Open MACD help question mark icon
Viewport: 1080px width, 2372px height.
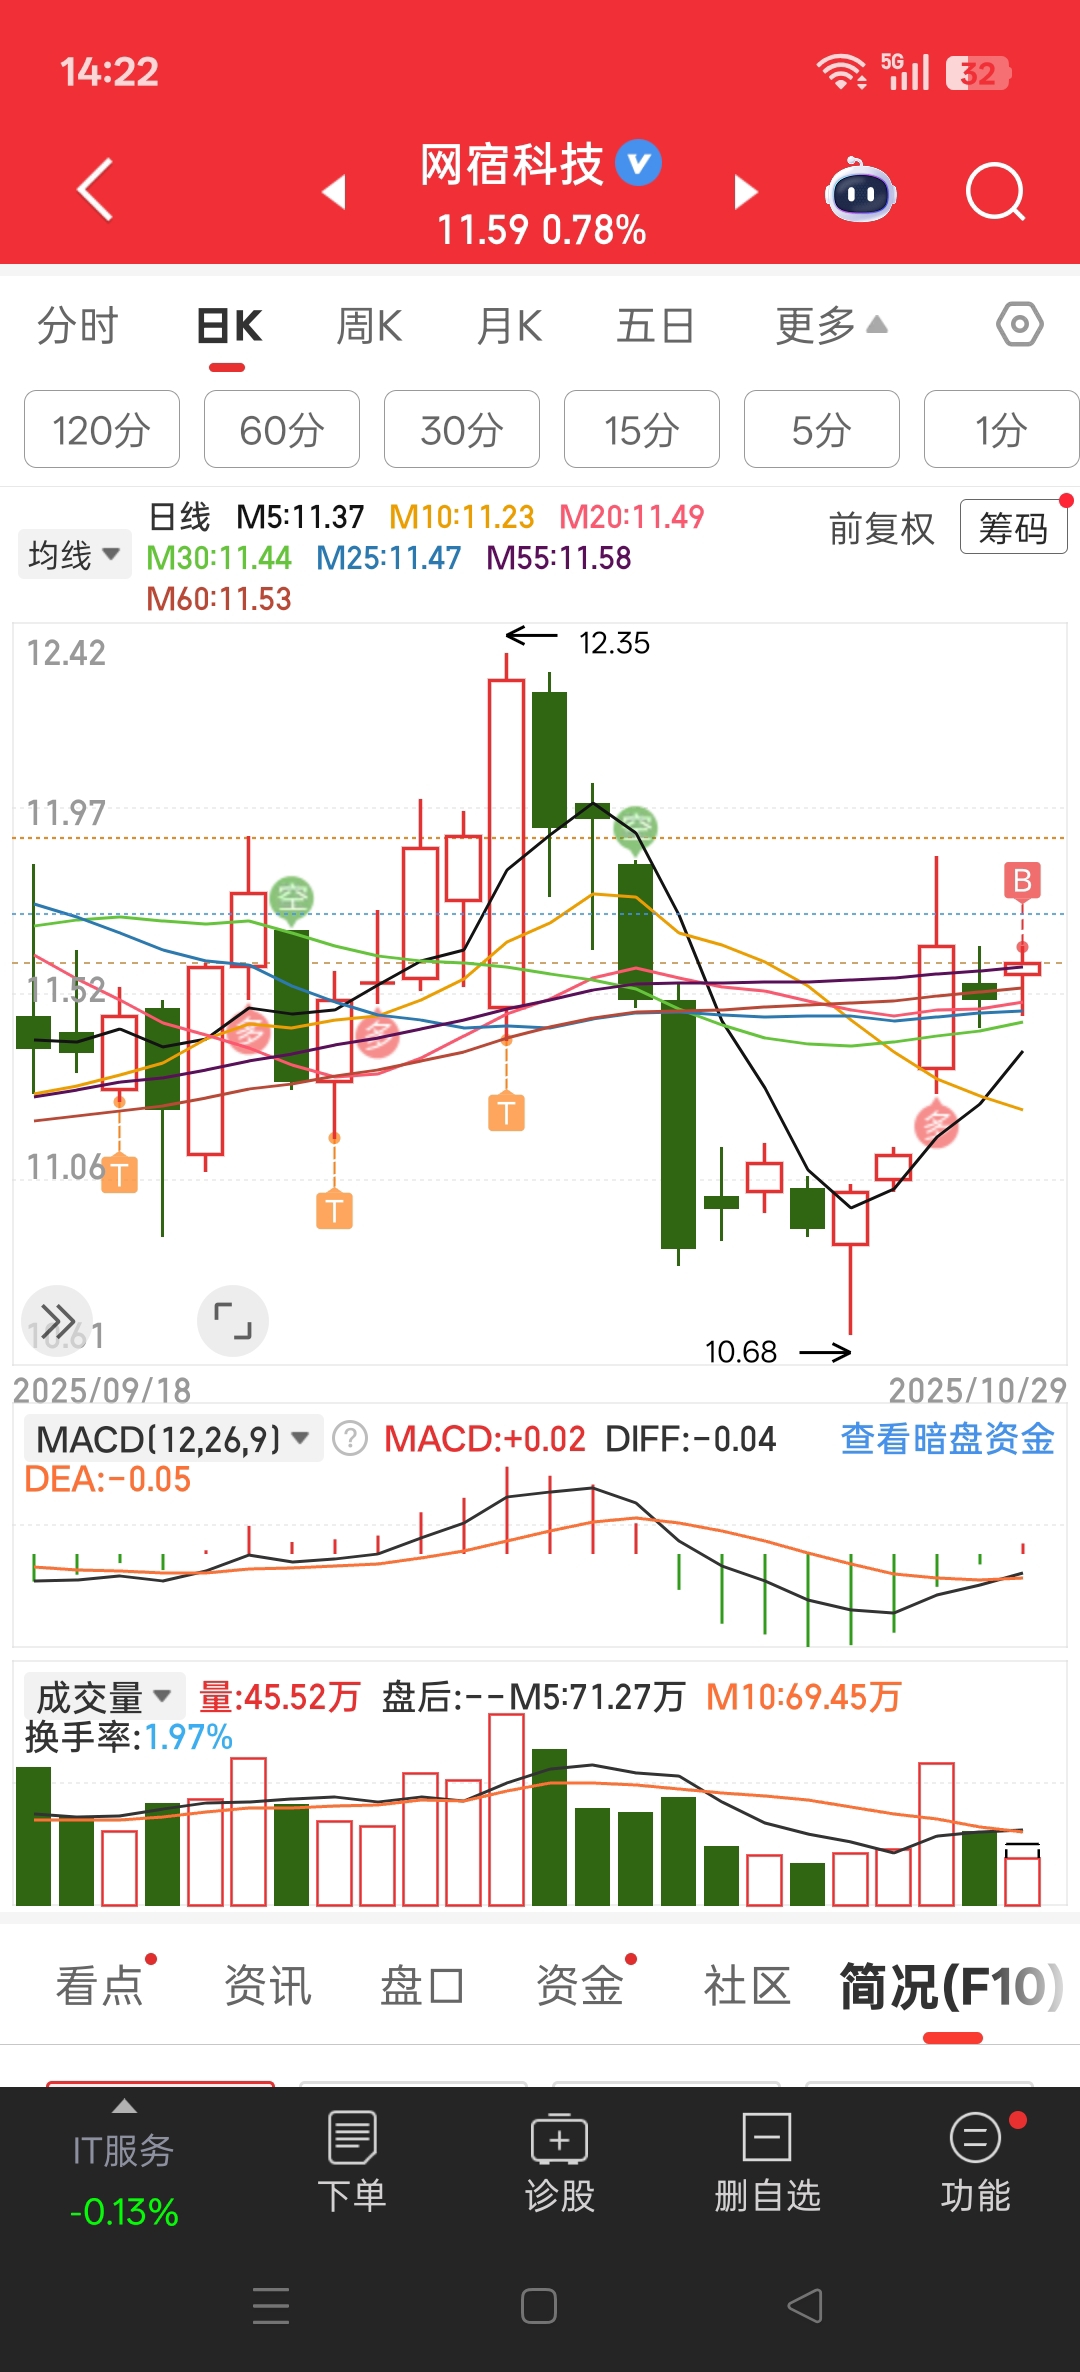coord(350,1439)
